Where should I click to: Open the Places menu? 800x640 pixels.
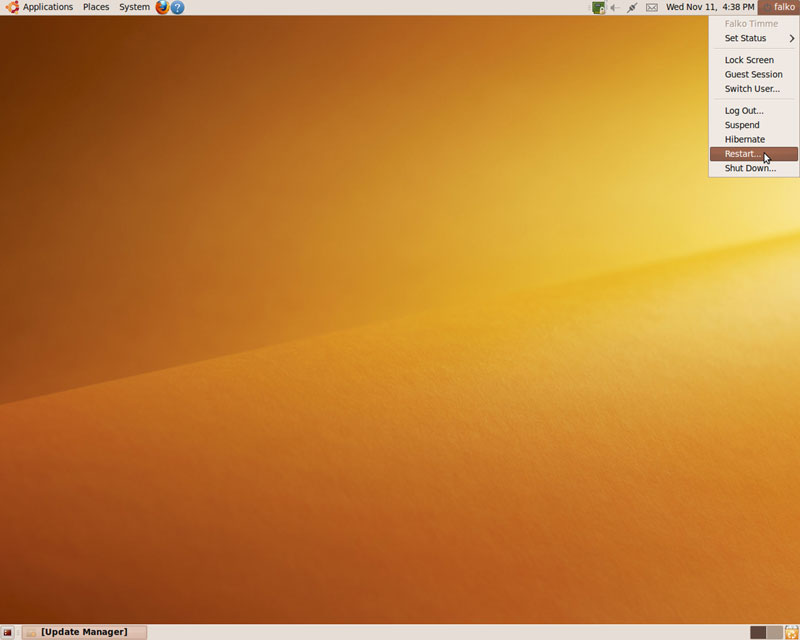[96, 7]
